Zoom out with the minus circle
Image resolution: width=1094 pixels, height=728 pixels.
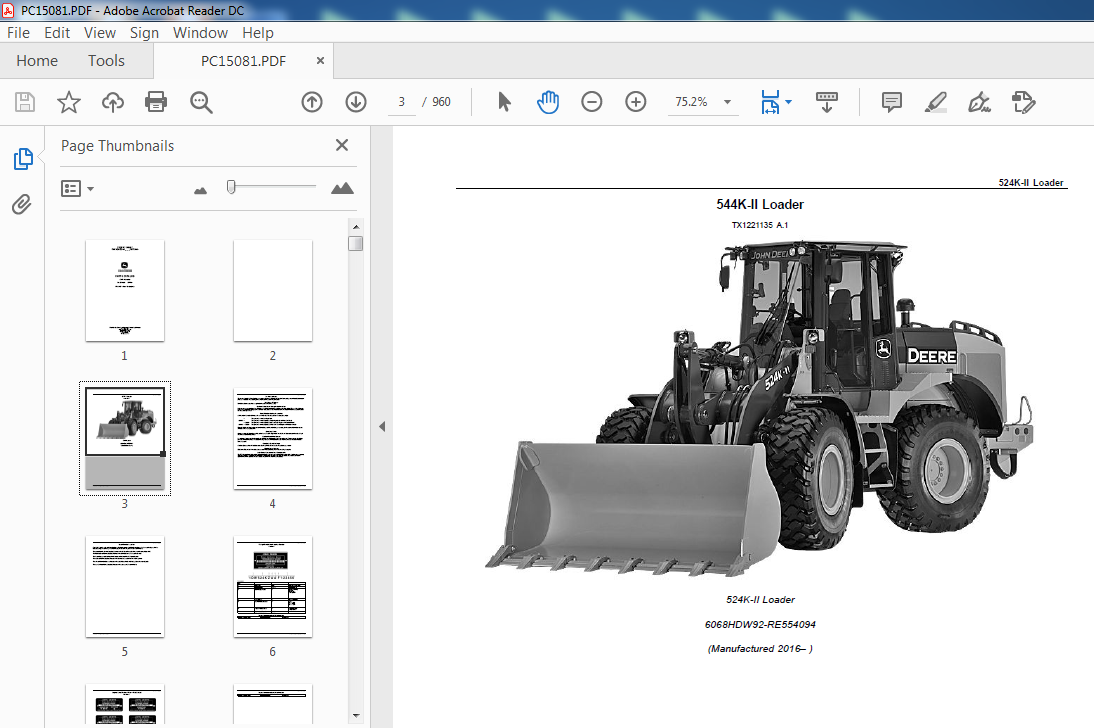pyautogui.click(x=592, y=102)
